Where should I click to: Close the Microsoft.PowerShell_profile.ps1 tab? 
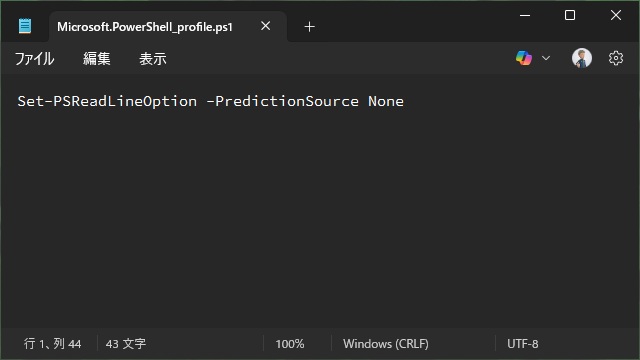pos(265,26)
